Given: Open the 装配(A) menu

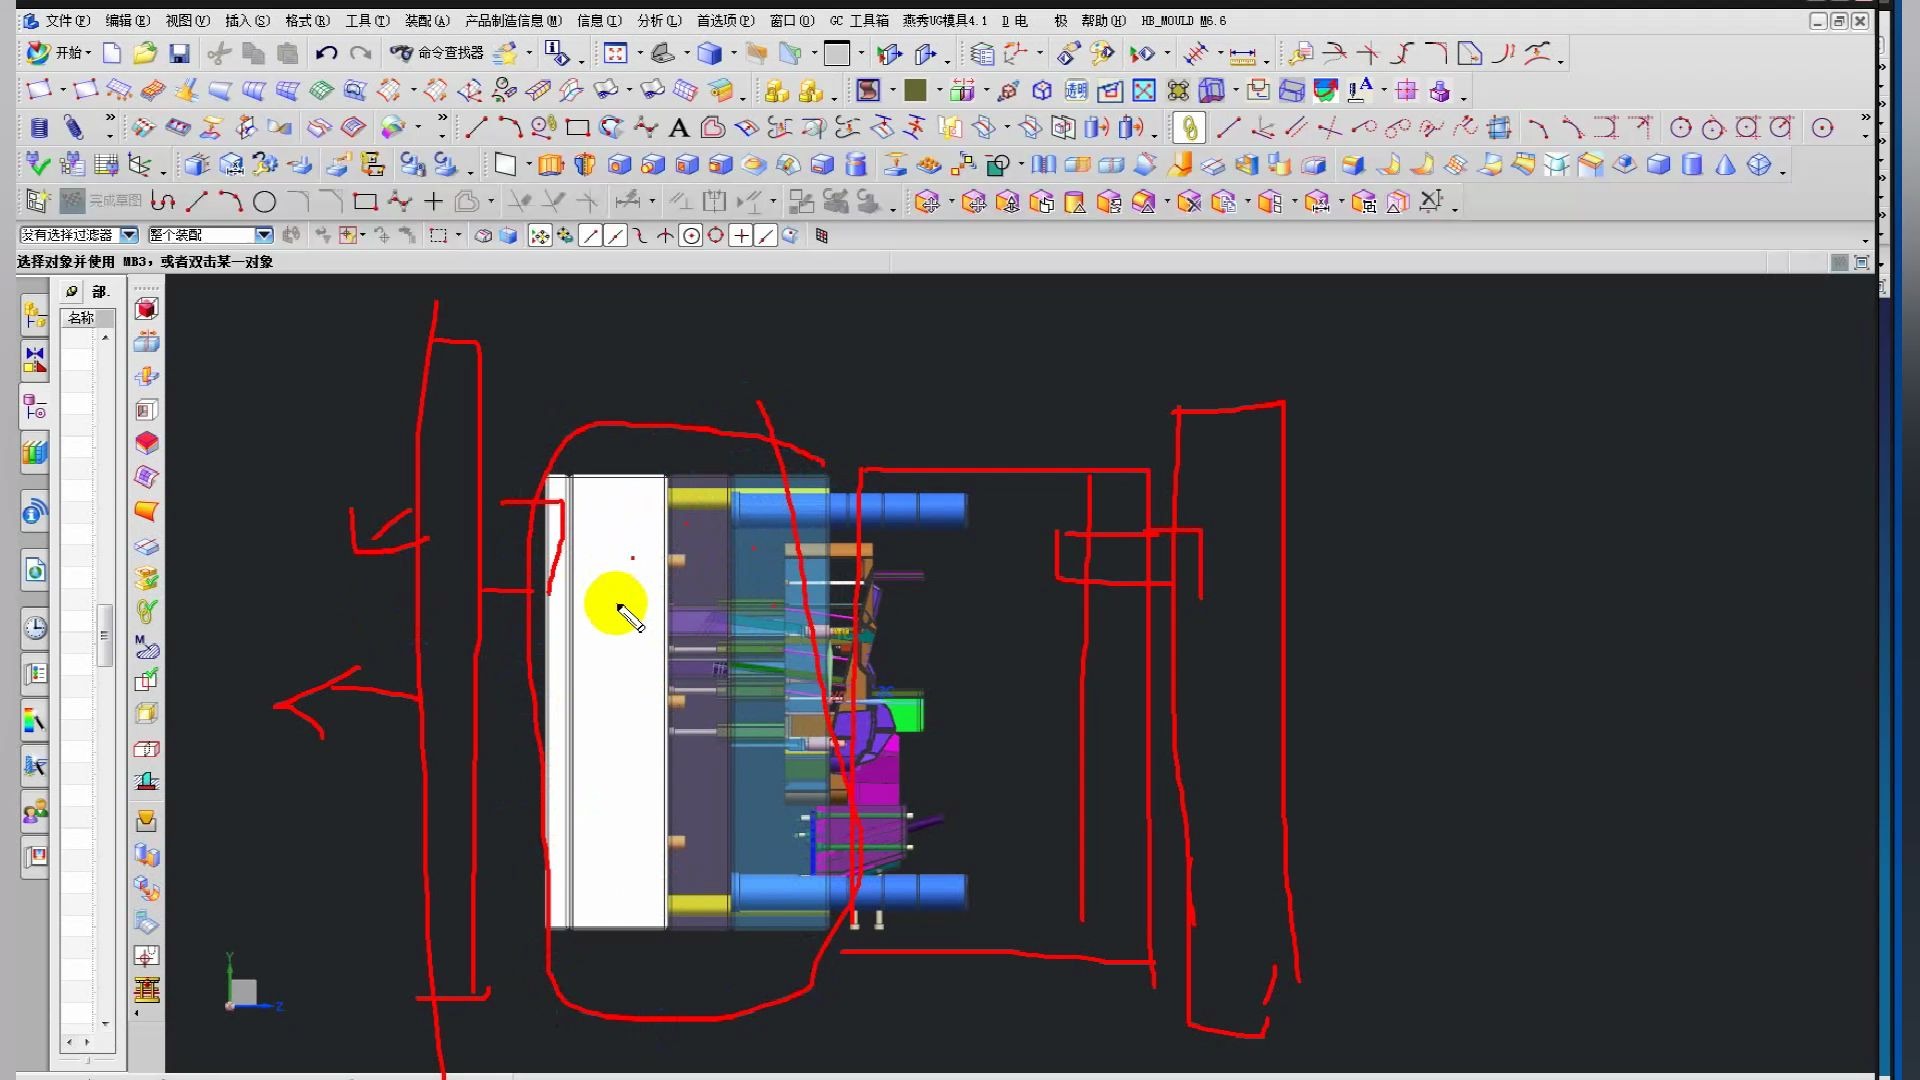Looking at the screenshot, I should pyautogui.click(x=427, y=20).
